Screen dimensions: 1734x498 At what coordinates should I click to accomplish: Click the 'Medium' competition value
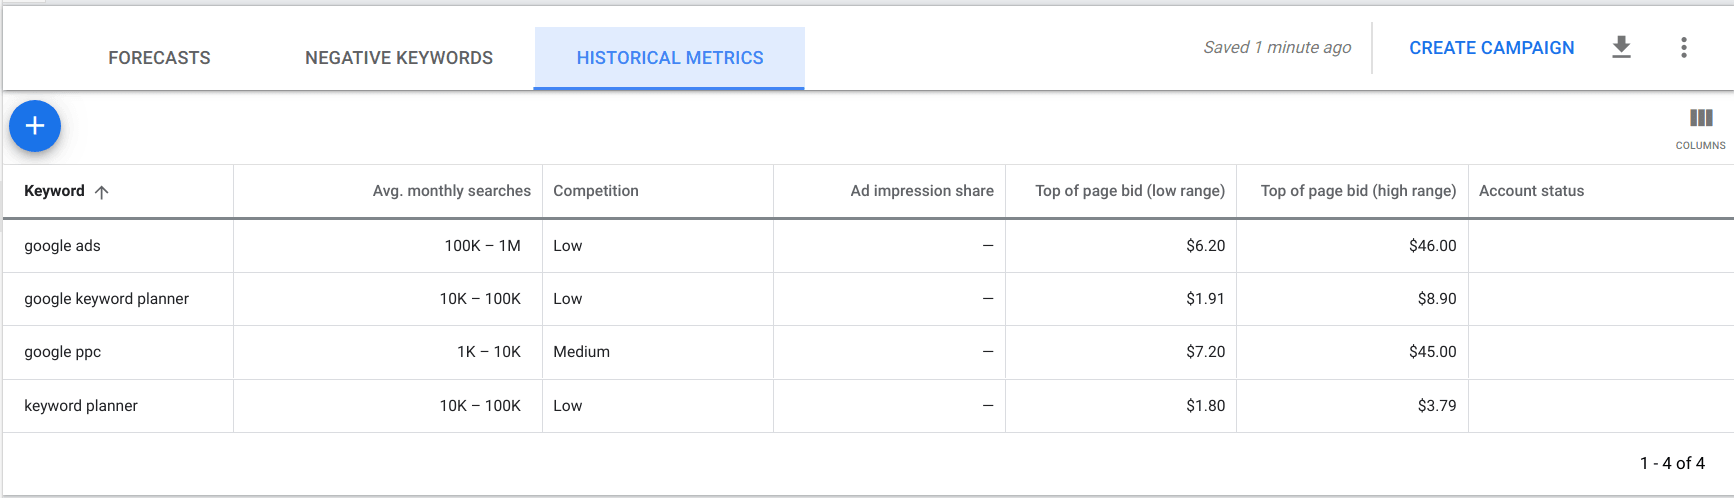pyautogui.click(x=581, y=352)
